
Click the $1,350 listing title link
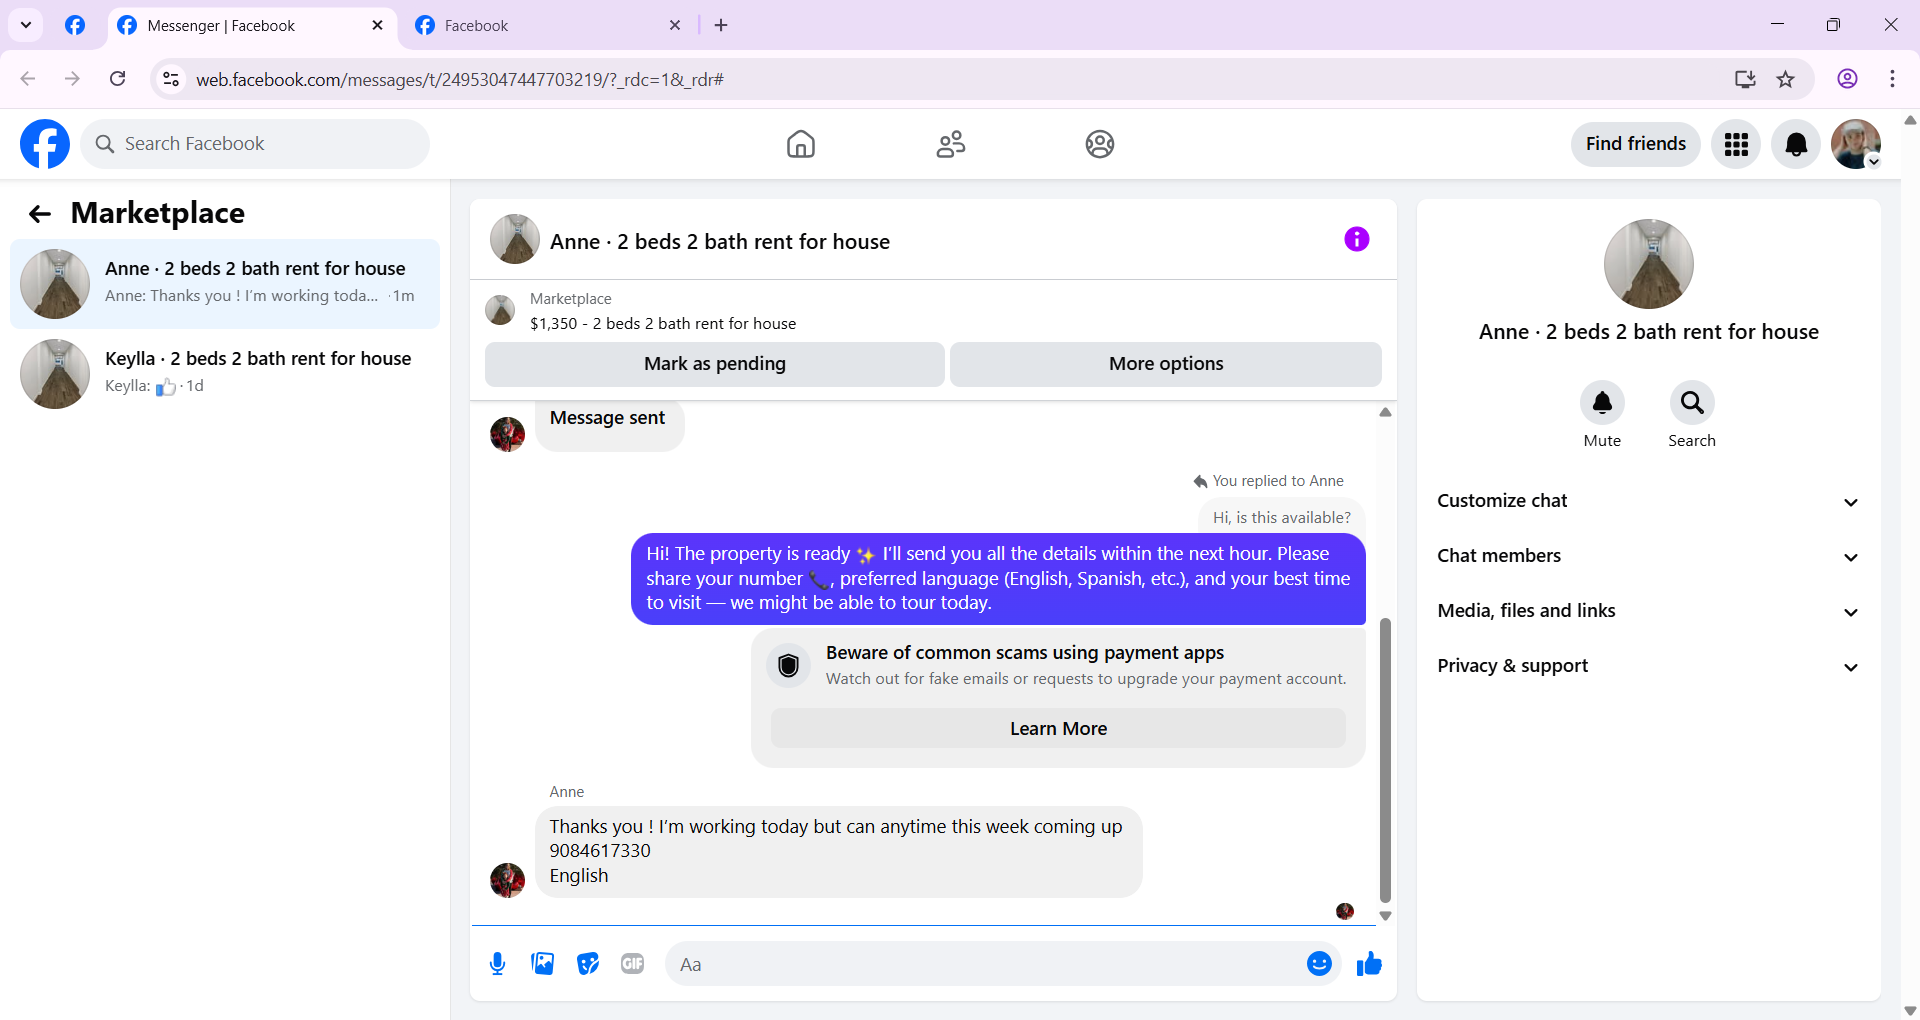point(663,324)
